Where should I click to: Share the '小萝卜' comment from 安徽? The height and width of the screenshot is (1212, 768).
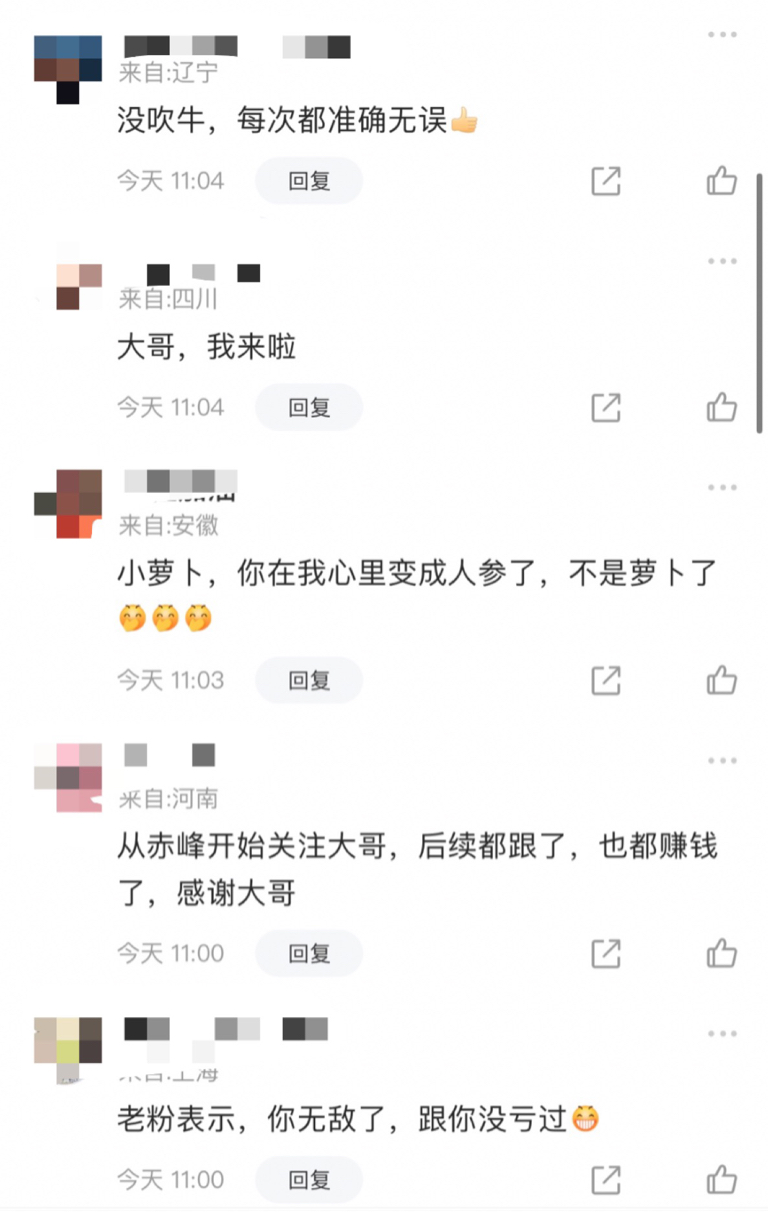[606, 680]
